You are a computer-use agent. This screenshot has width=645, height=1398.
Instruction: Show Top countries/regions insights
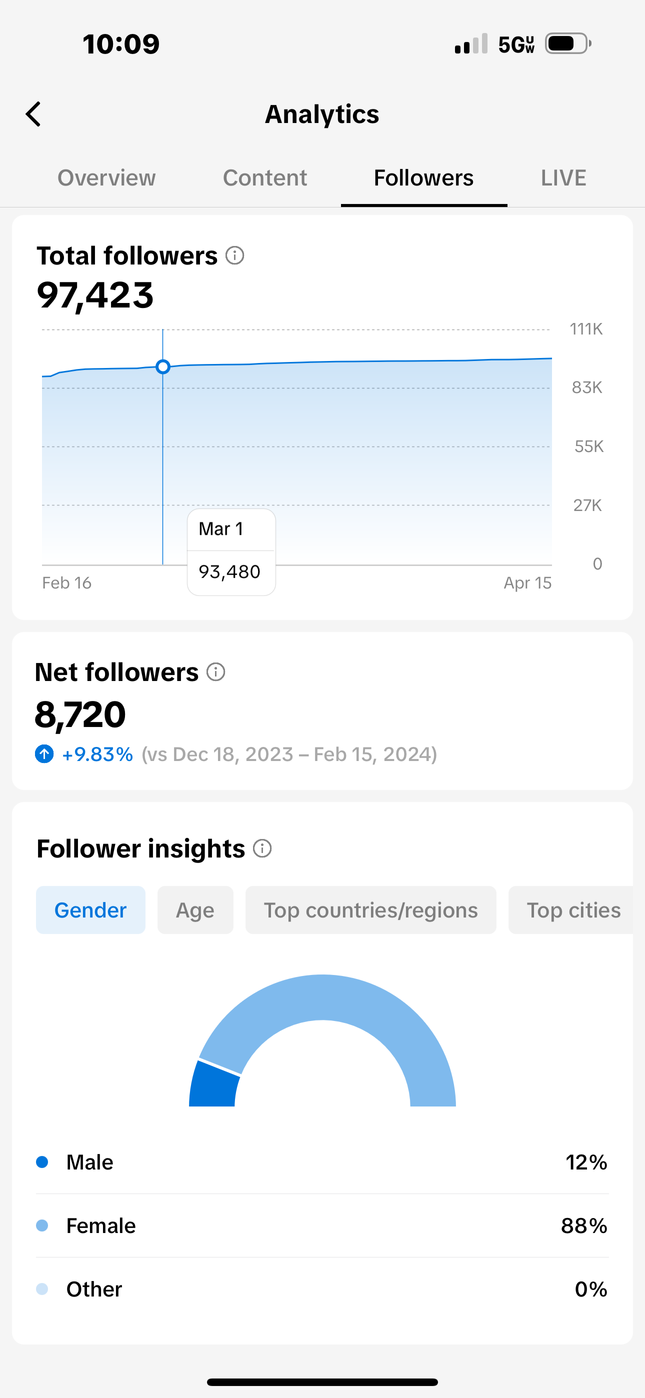click(x=371, y=910)
